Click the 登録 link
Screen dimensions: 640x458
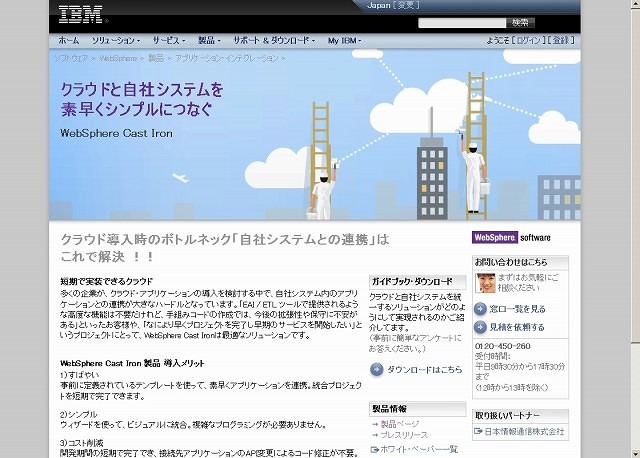562,41
